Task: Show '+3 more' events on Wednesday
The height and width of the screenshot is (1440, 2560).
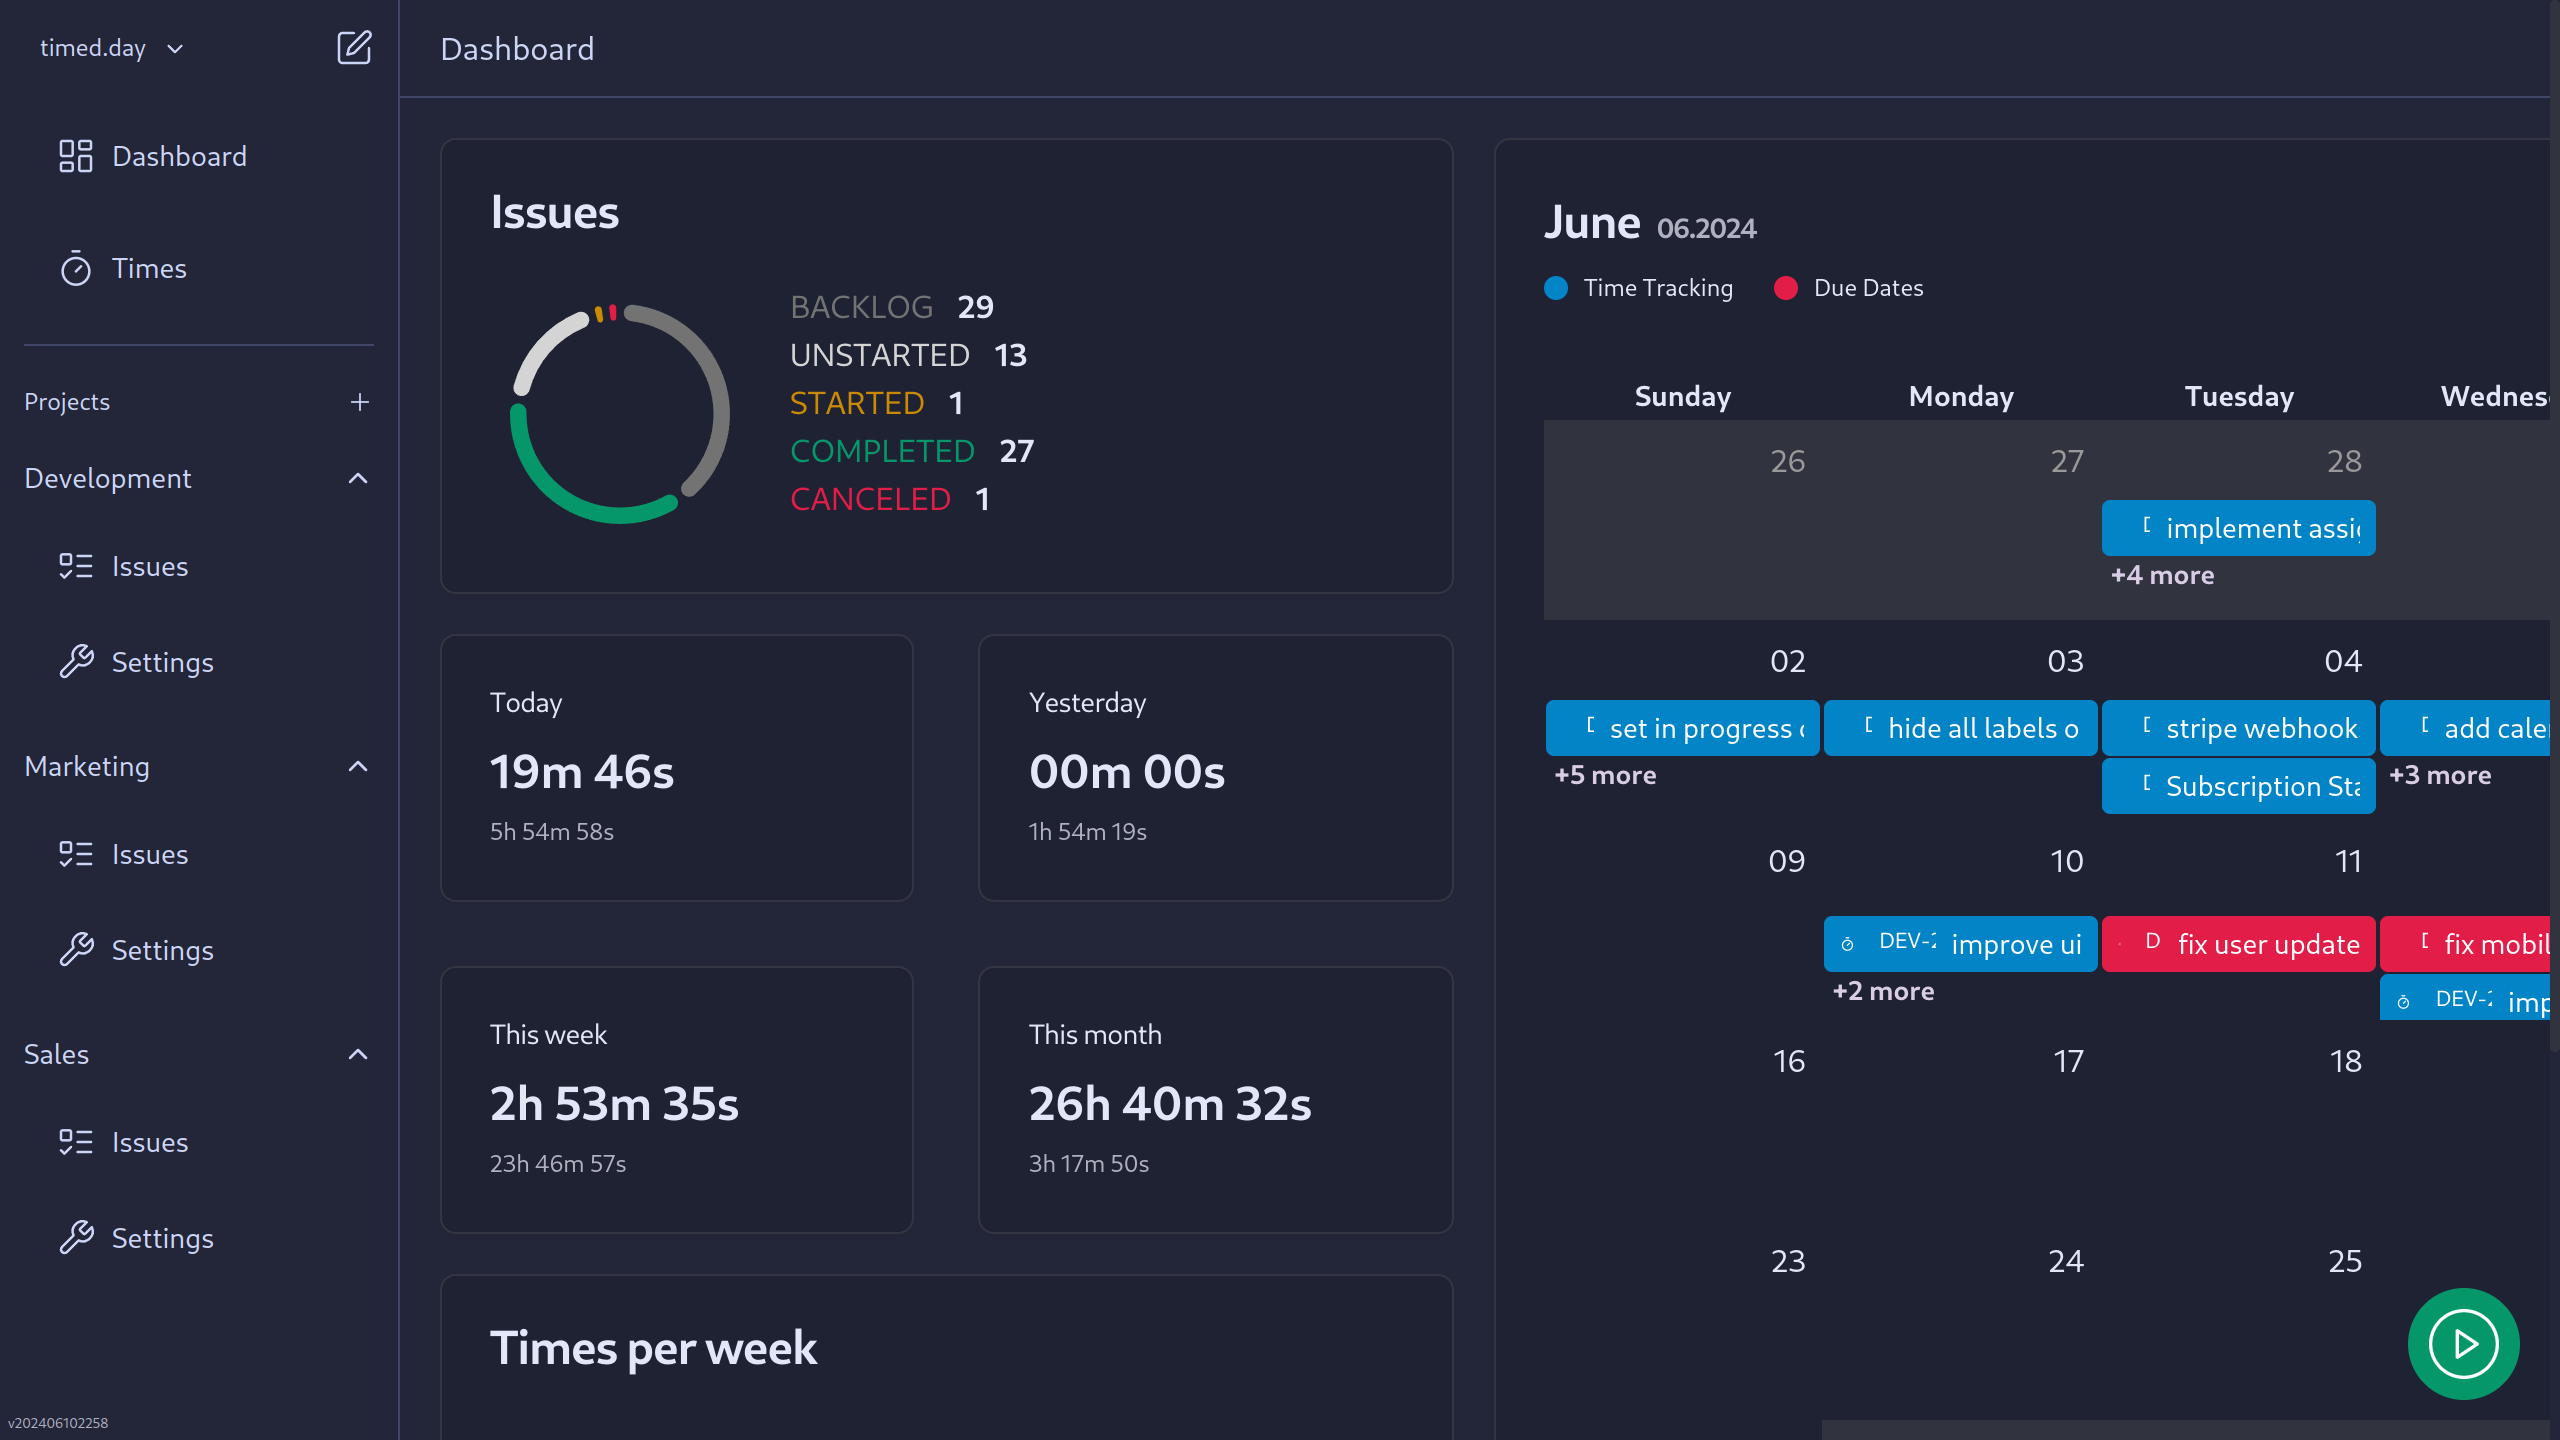Action: [2440, 775]
